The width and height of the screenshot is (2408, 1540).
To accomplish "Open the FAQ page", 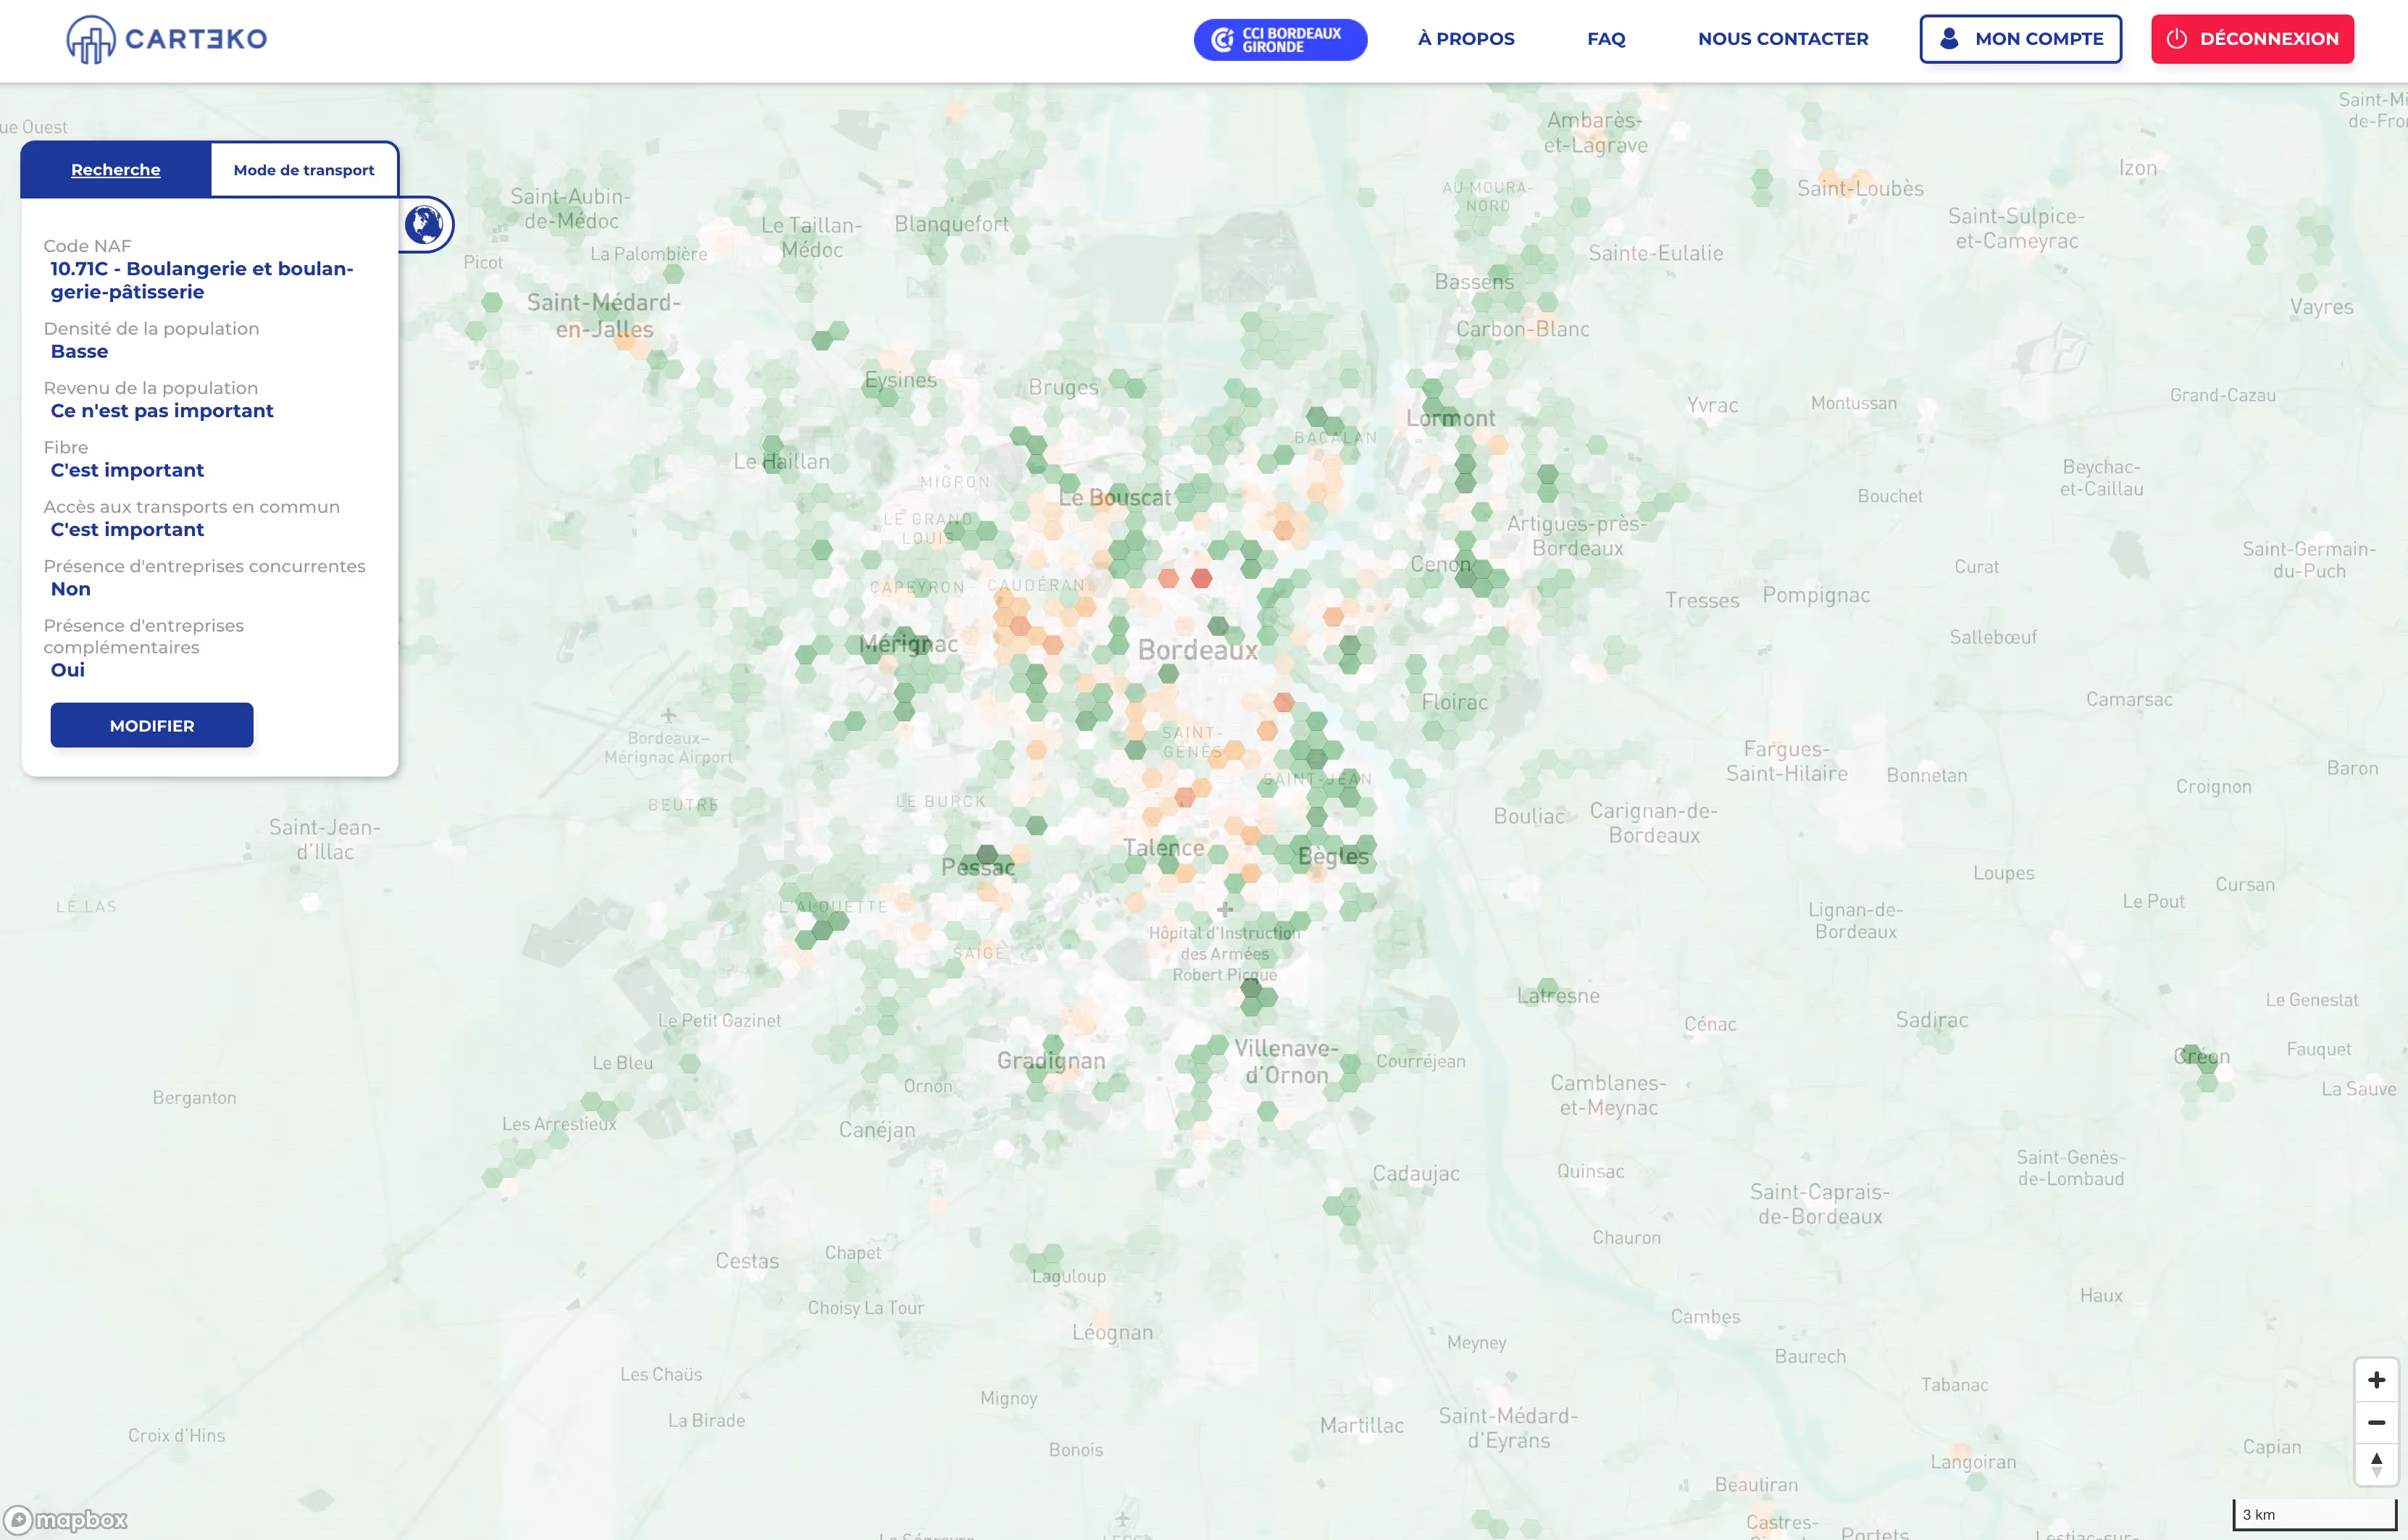I will pyautogui.click(x=1605, y=39).
